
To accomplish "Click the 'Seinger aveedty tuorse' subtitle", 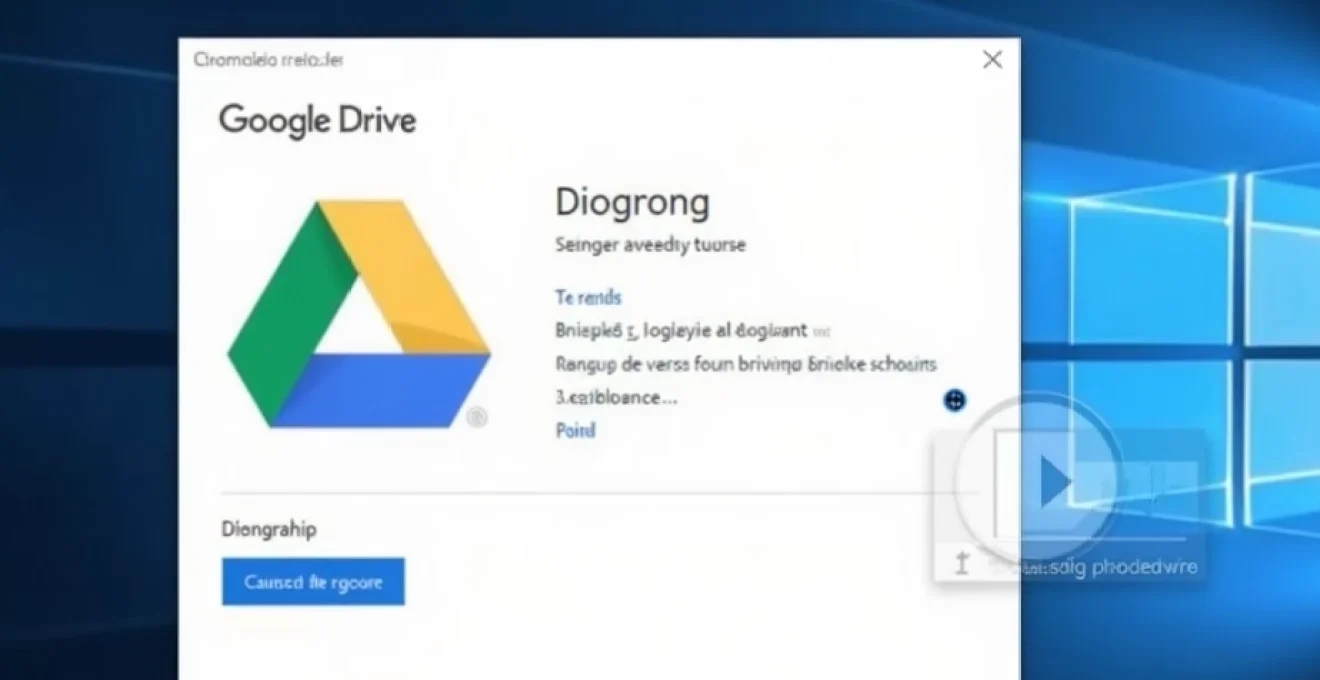I will [649, 244].
